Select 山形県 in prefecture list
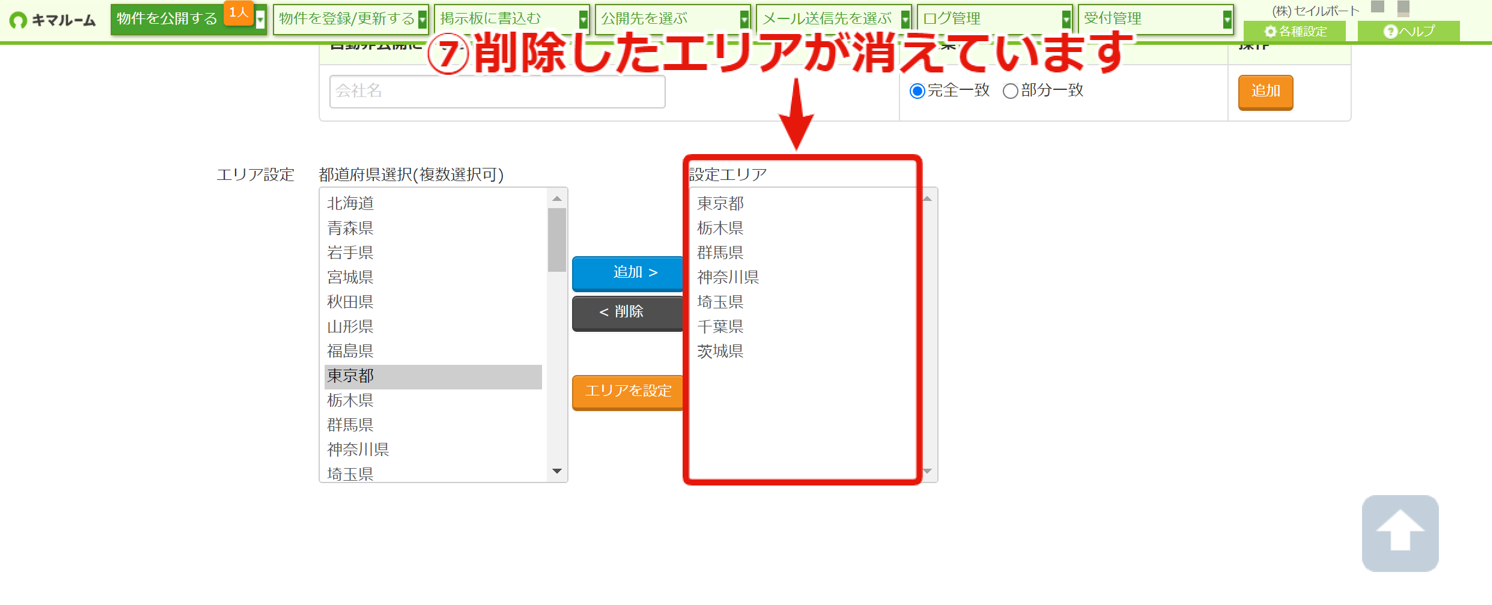This screenshot has width=1492, height=605. (433, 327)
